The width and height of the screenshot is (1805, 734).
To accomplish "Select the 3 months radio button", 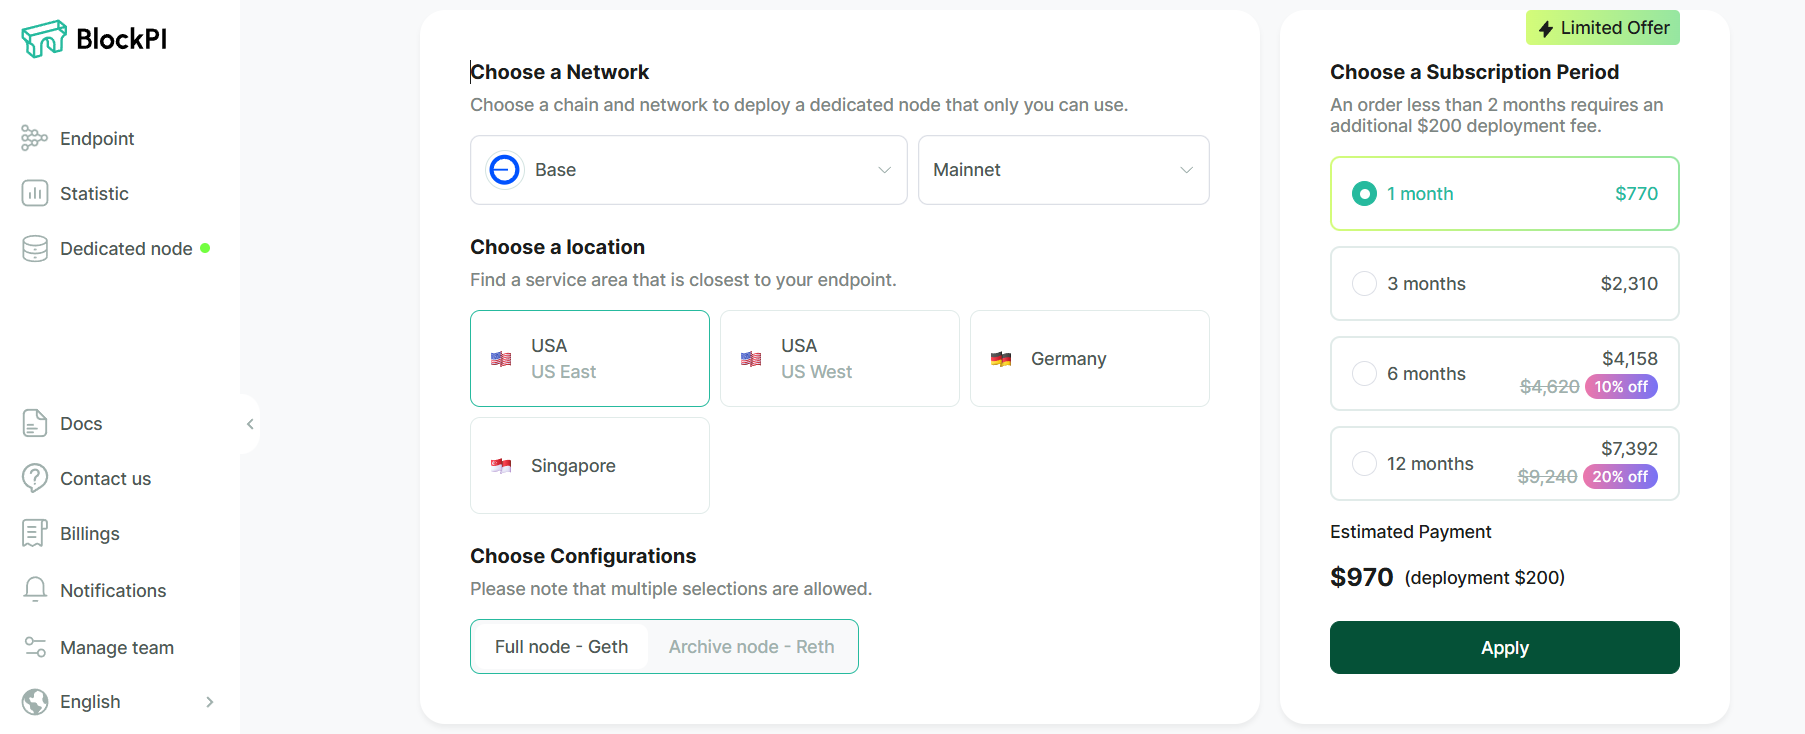I will (1364, 284).
